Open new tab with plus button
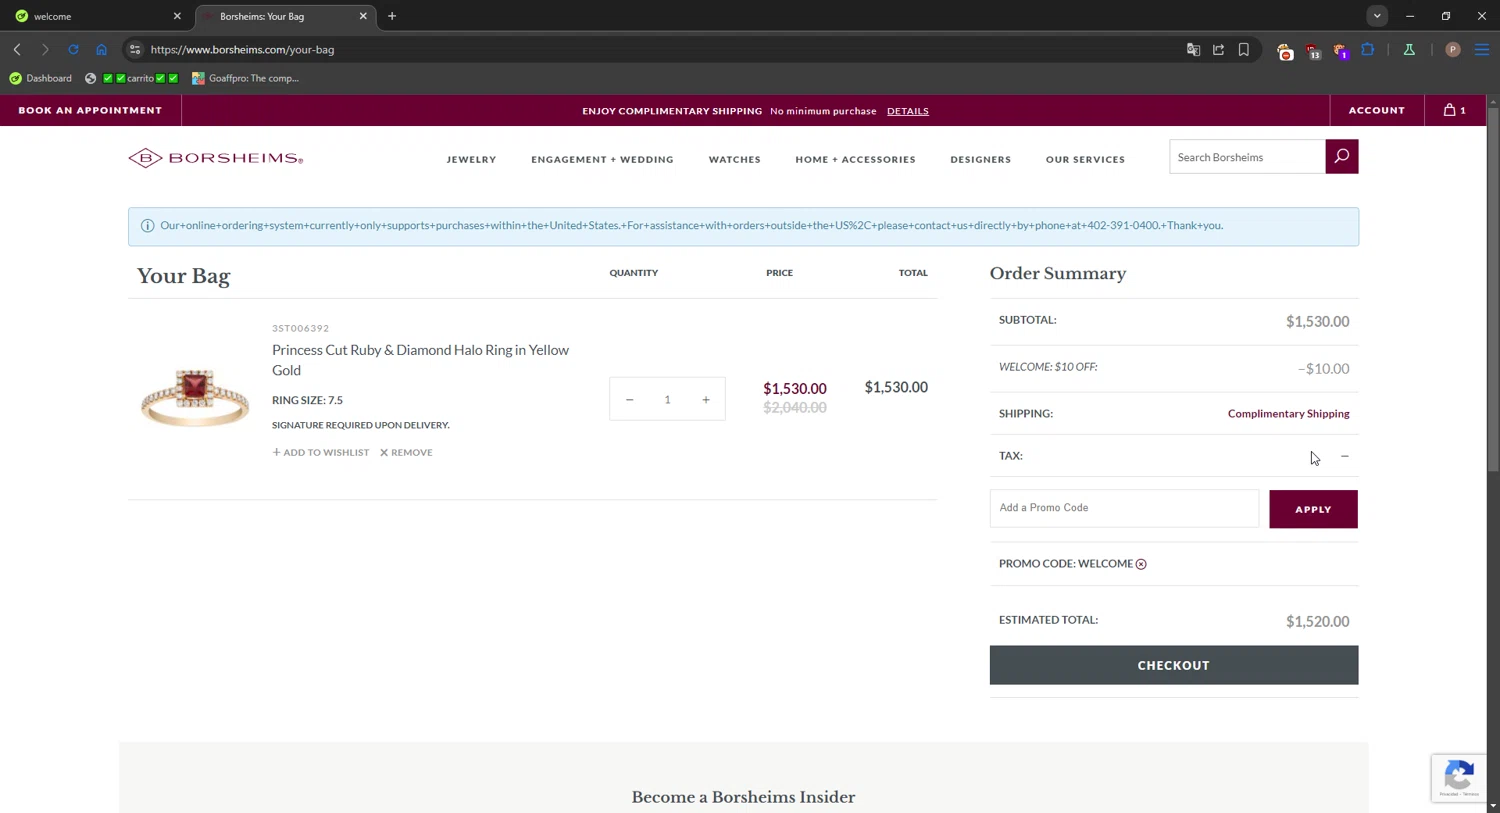 point(392,16)
